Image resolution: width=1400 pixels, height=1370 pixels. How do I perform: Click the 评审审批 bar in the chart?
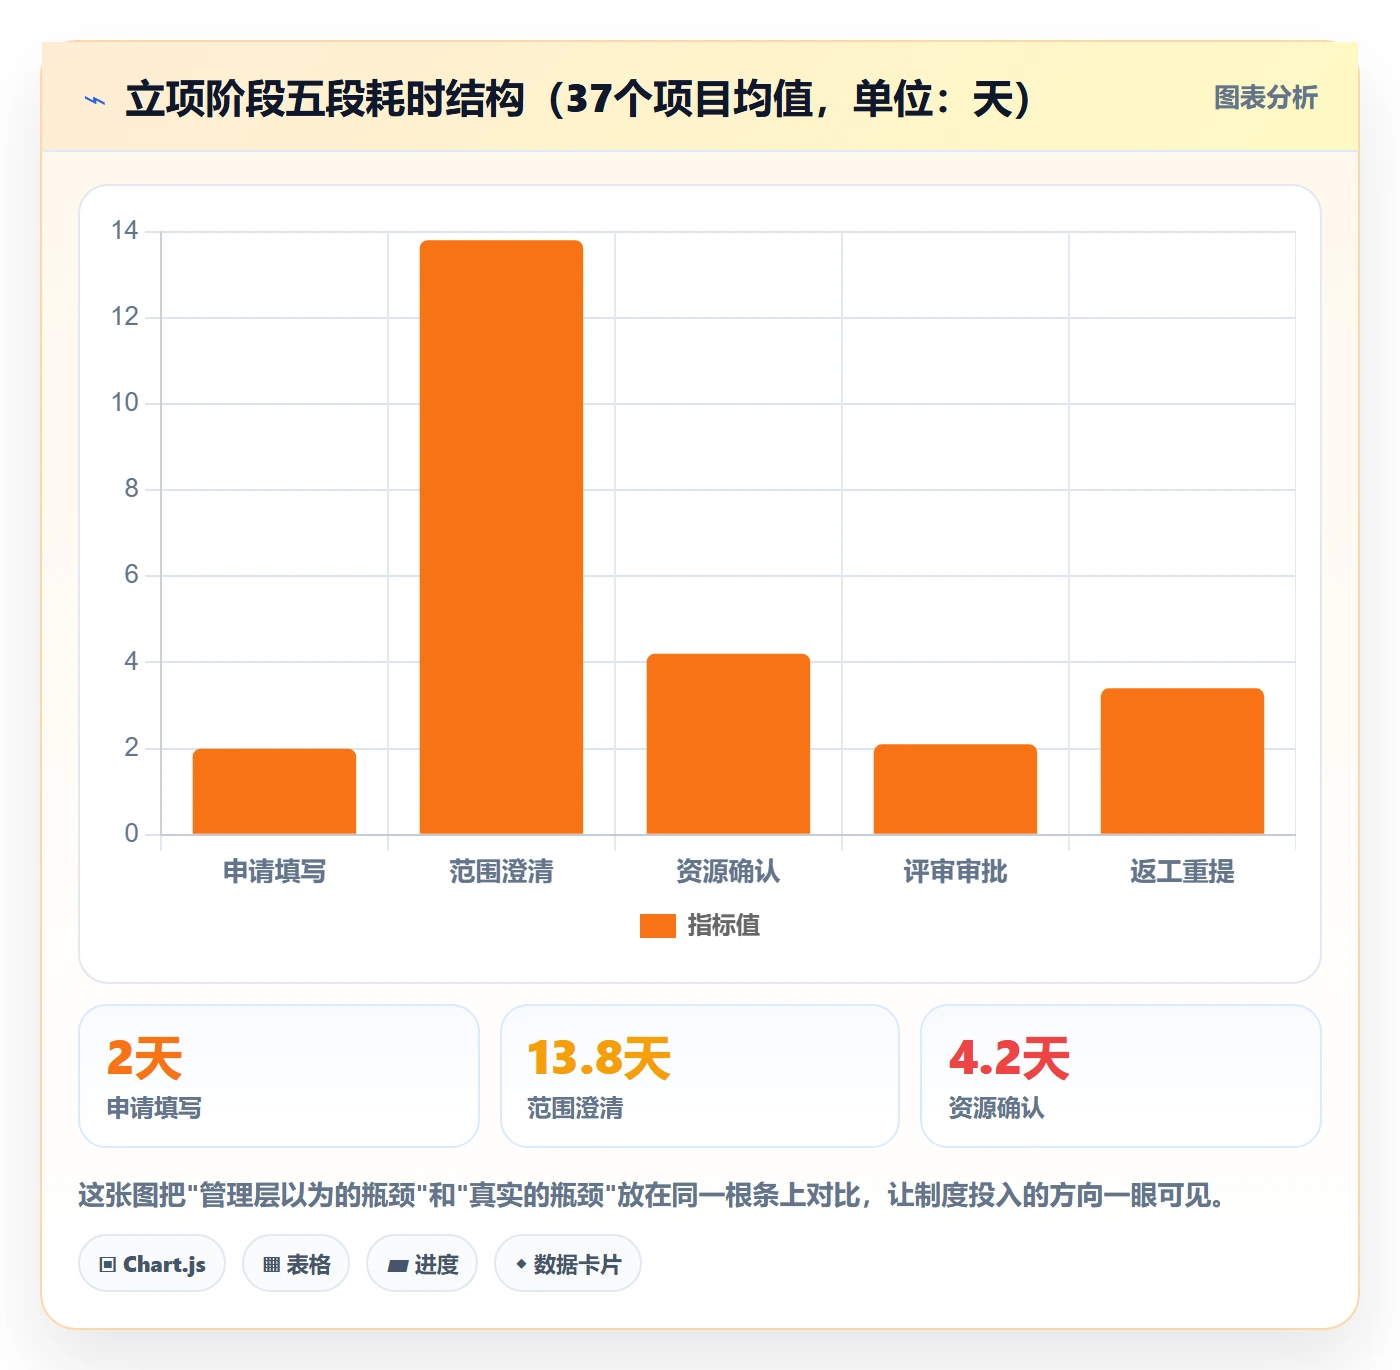click(x=955, y=789)
